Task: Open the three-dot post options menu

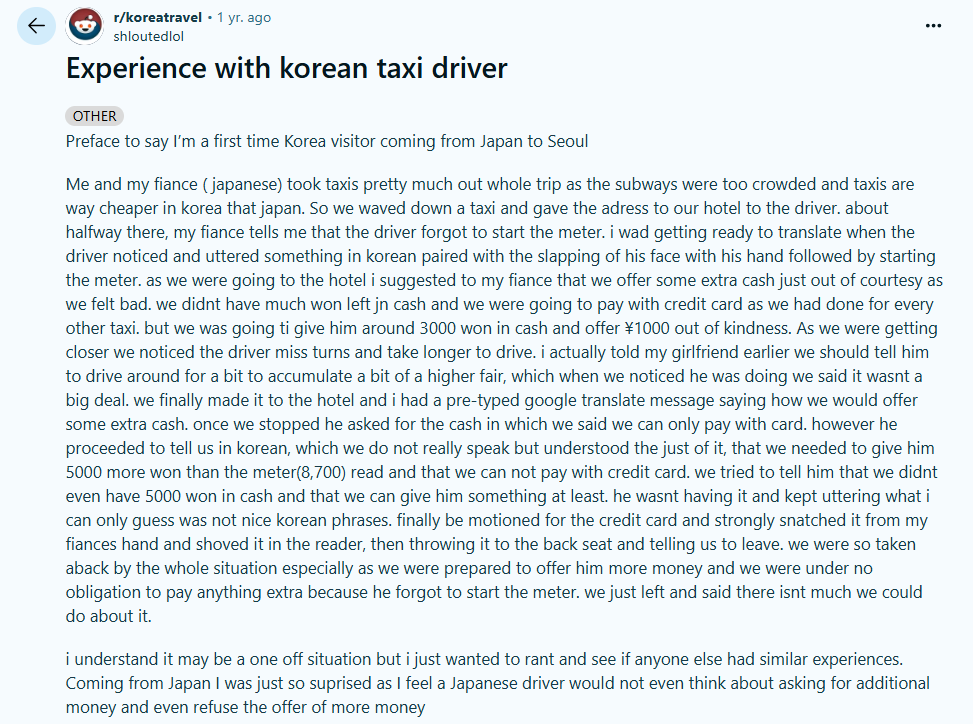Action: (x=933, y=25)
